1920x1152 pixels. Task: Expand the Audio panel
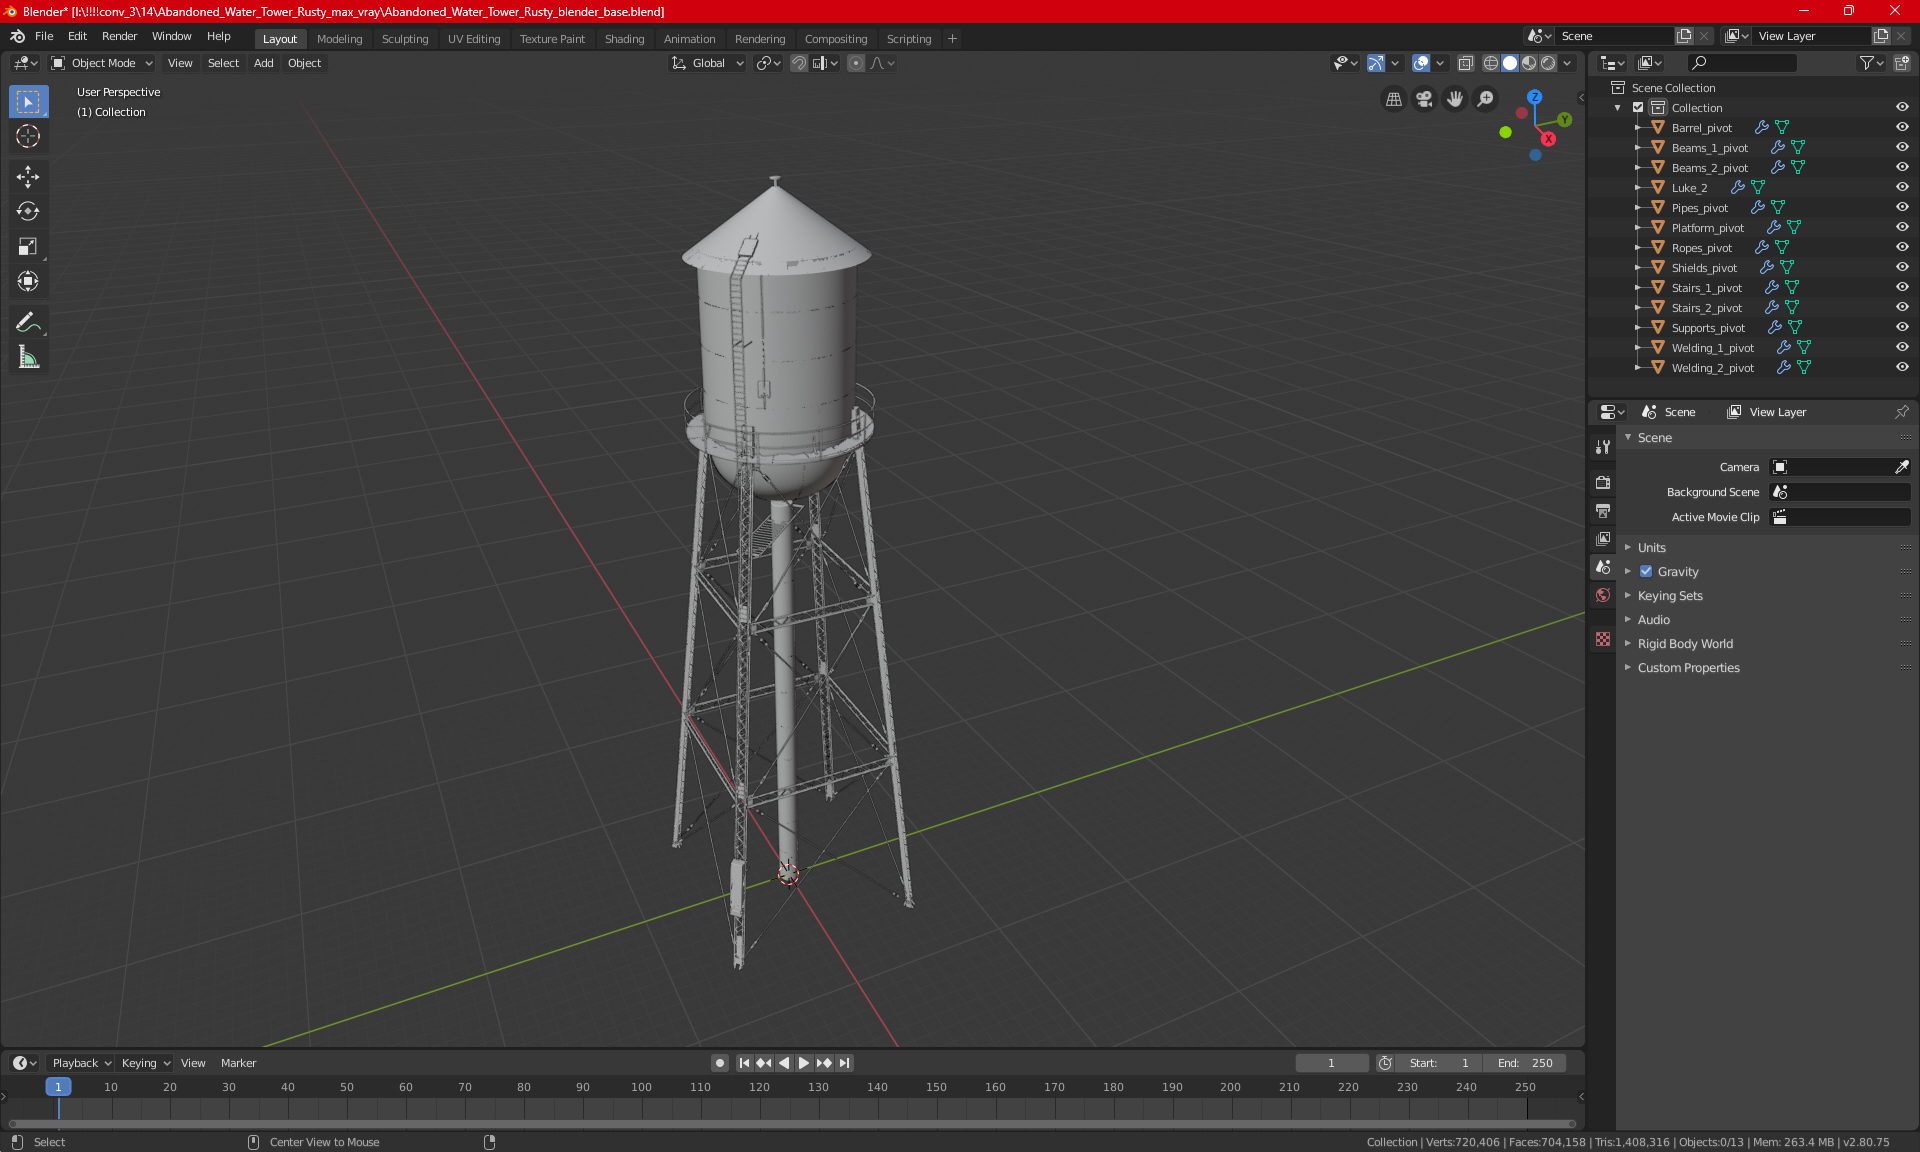(1653, 619)
